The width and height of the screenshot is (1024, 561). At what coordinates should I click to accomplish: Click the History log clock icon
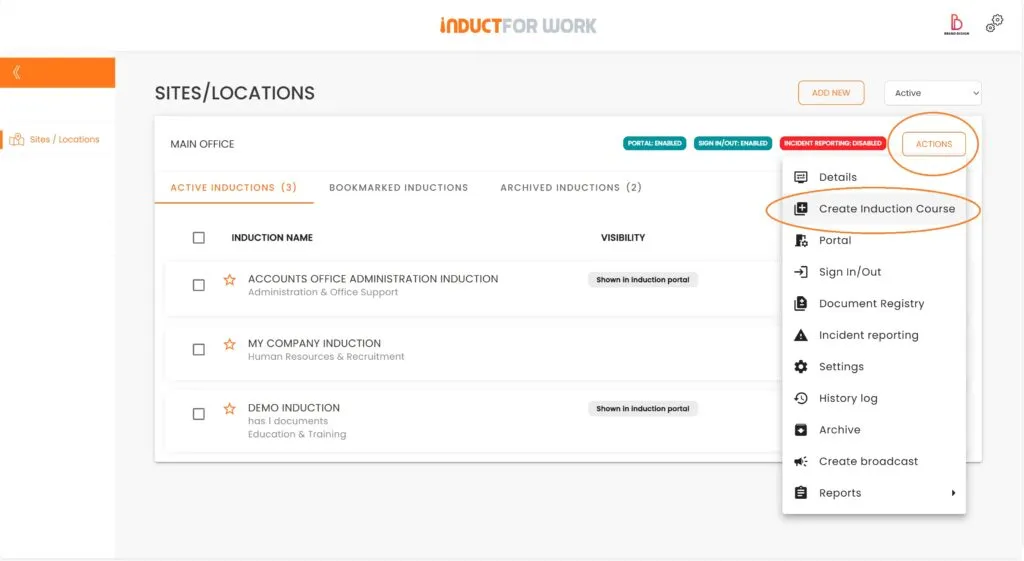click(801, 398)
